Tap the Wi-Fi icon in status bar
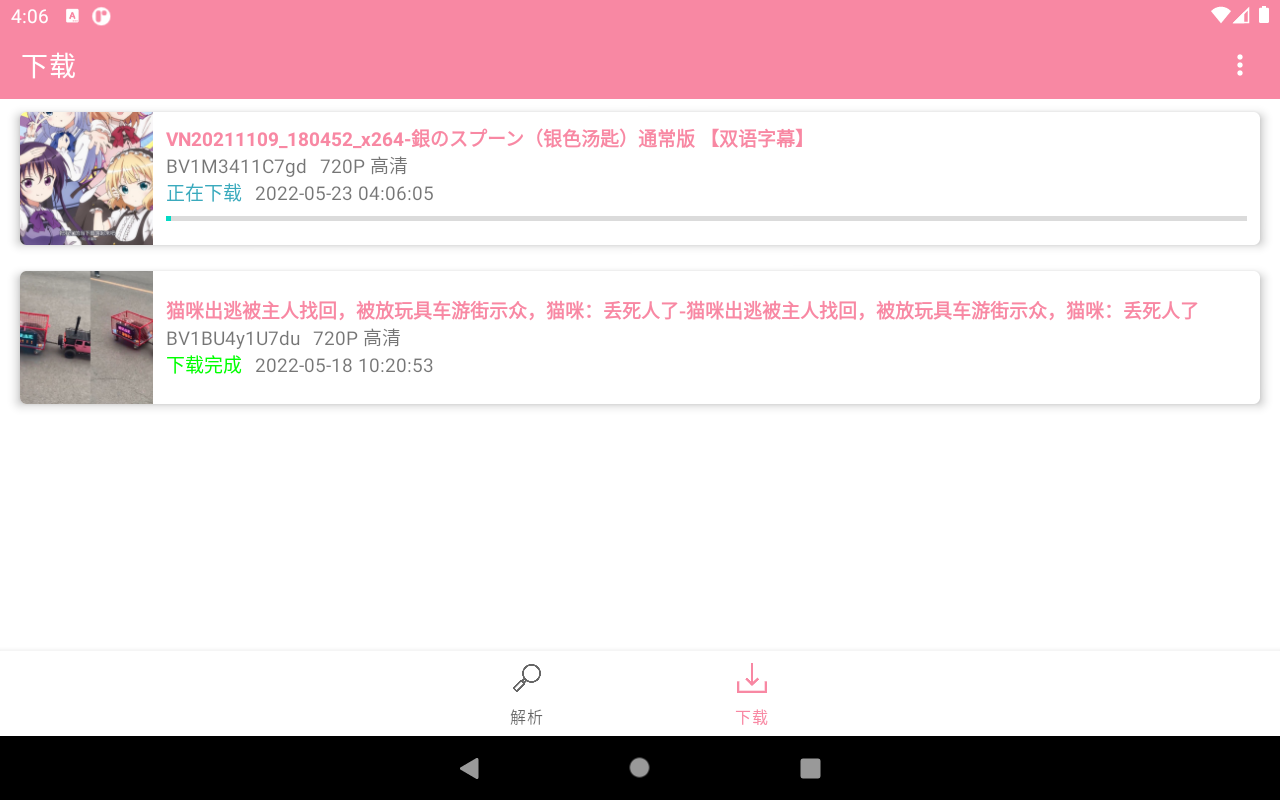 [x=1220, y=15]
